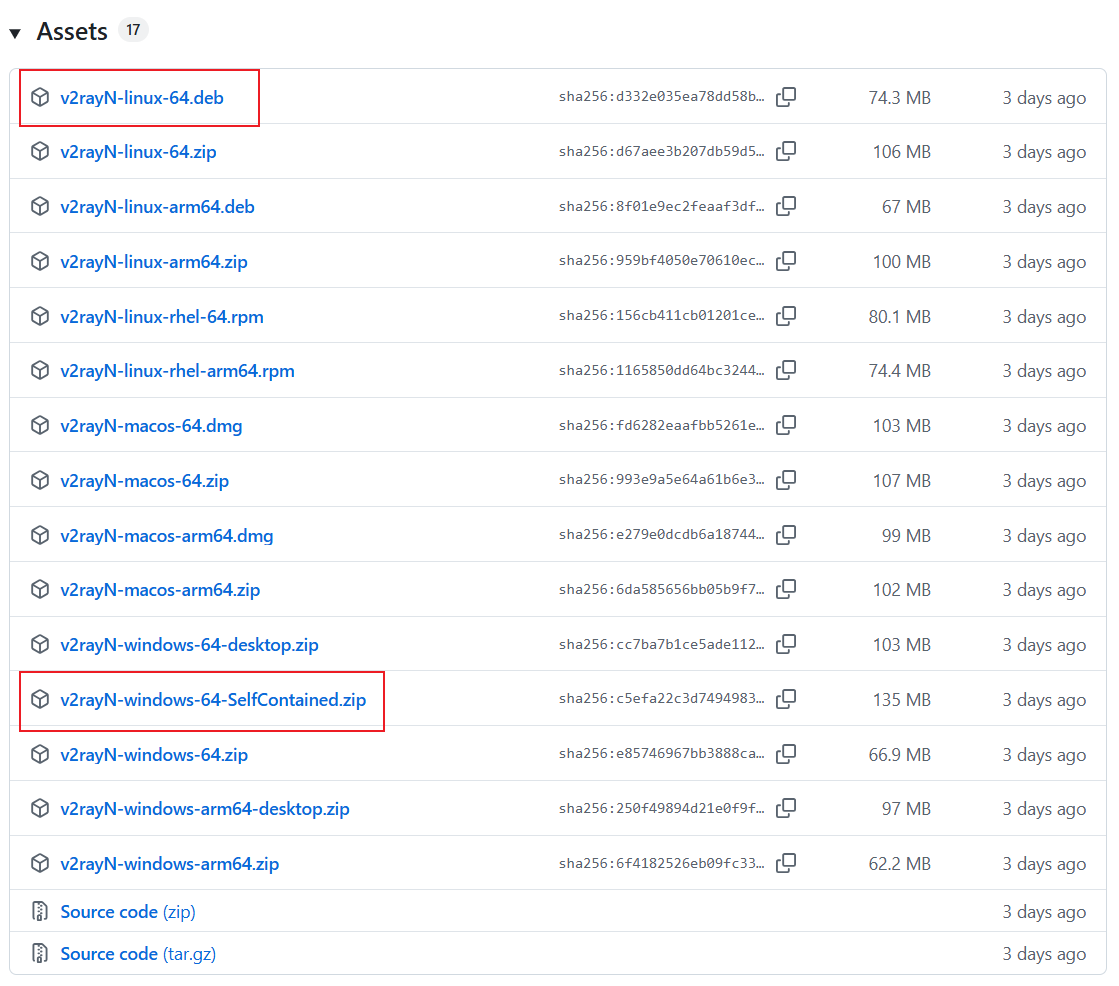Click the Assets count badge showing 17

point(133,30)
